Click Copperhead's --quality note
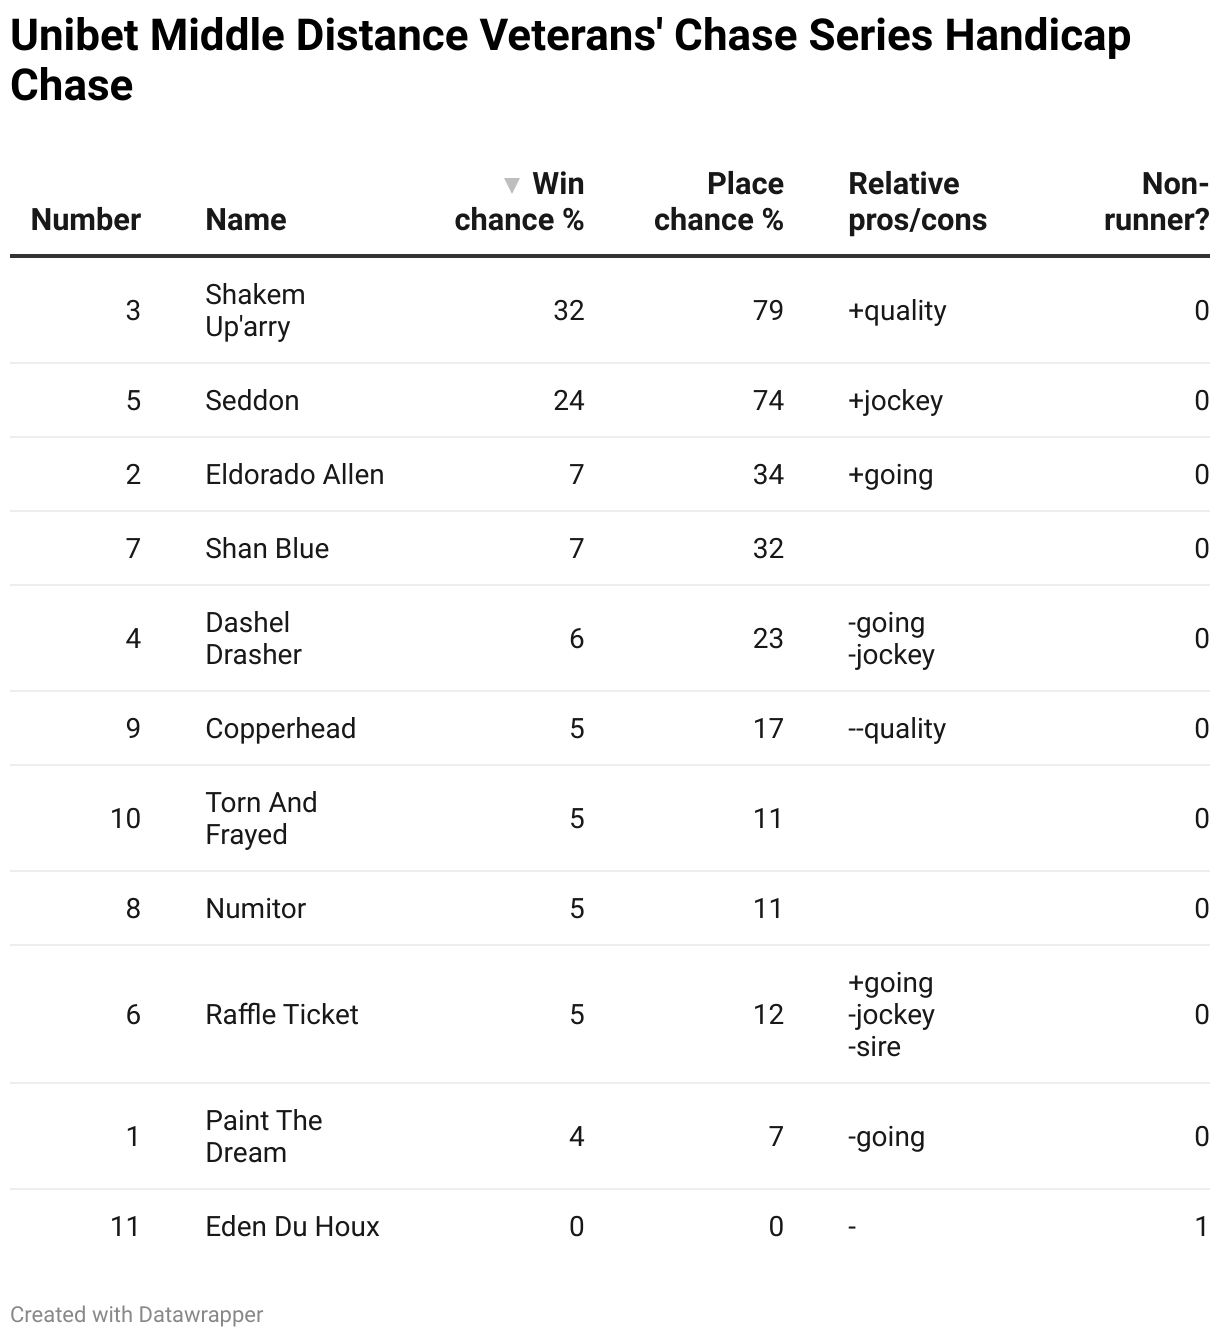 [897, 729]
